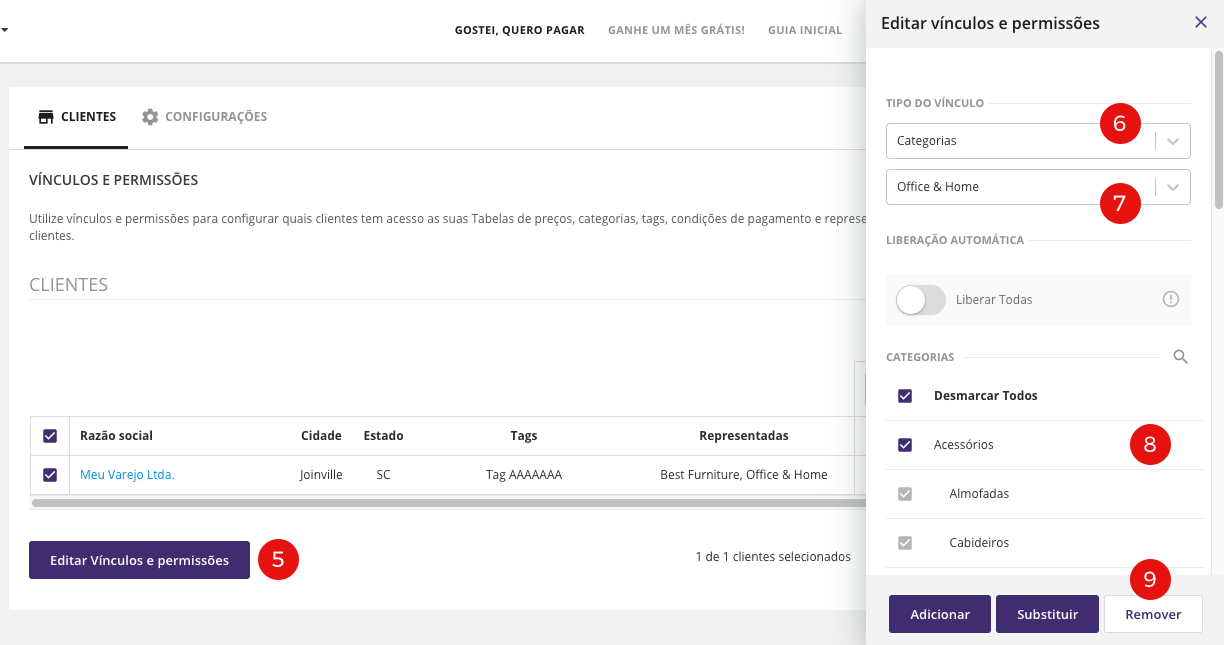Click the gear icon beside CONFIGURAÇÕES

[x=150, y=117]
